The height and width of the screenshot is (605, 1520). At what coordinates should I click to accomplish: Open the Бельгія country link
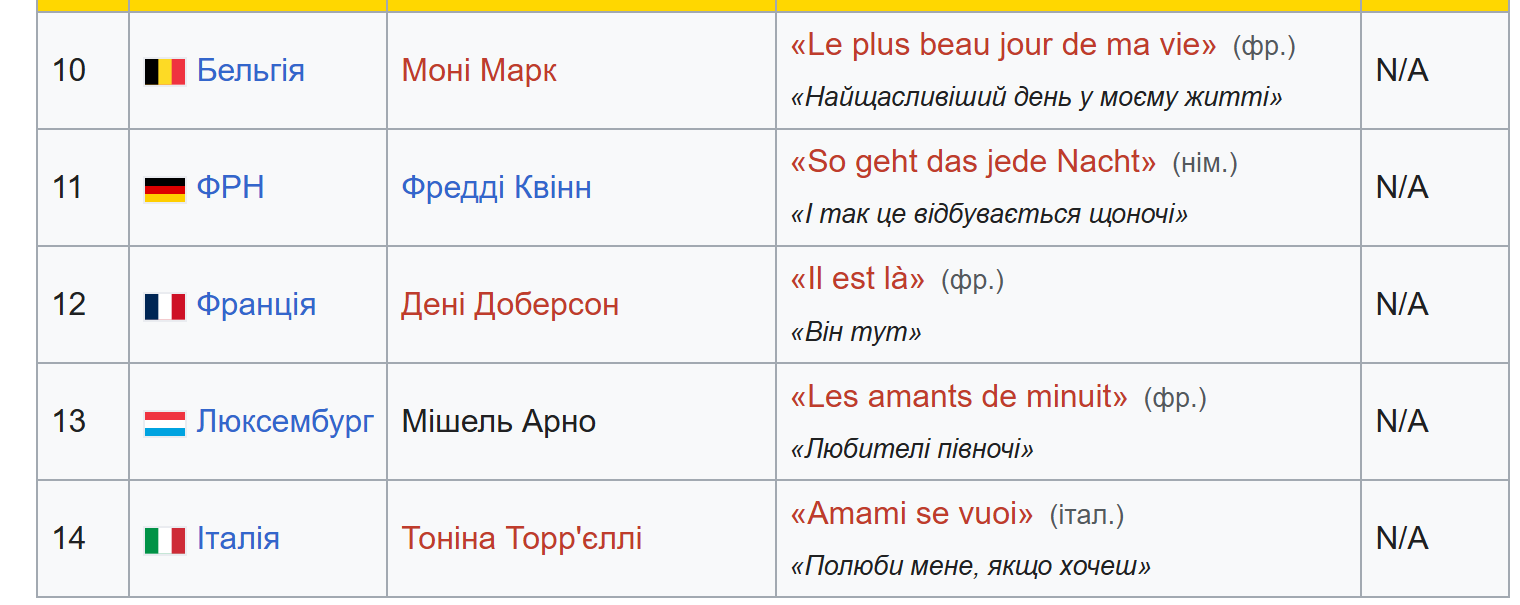pyautogui.click(x=250, y=71)
